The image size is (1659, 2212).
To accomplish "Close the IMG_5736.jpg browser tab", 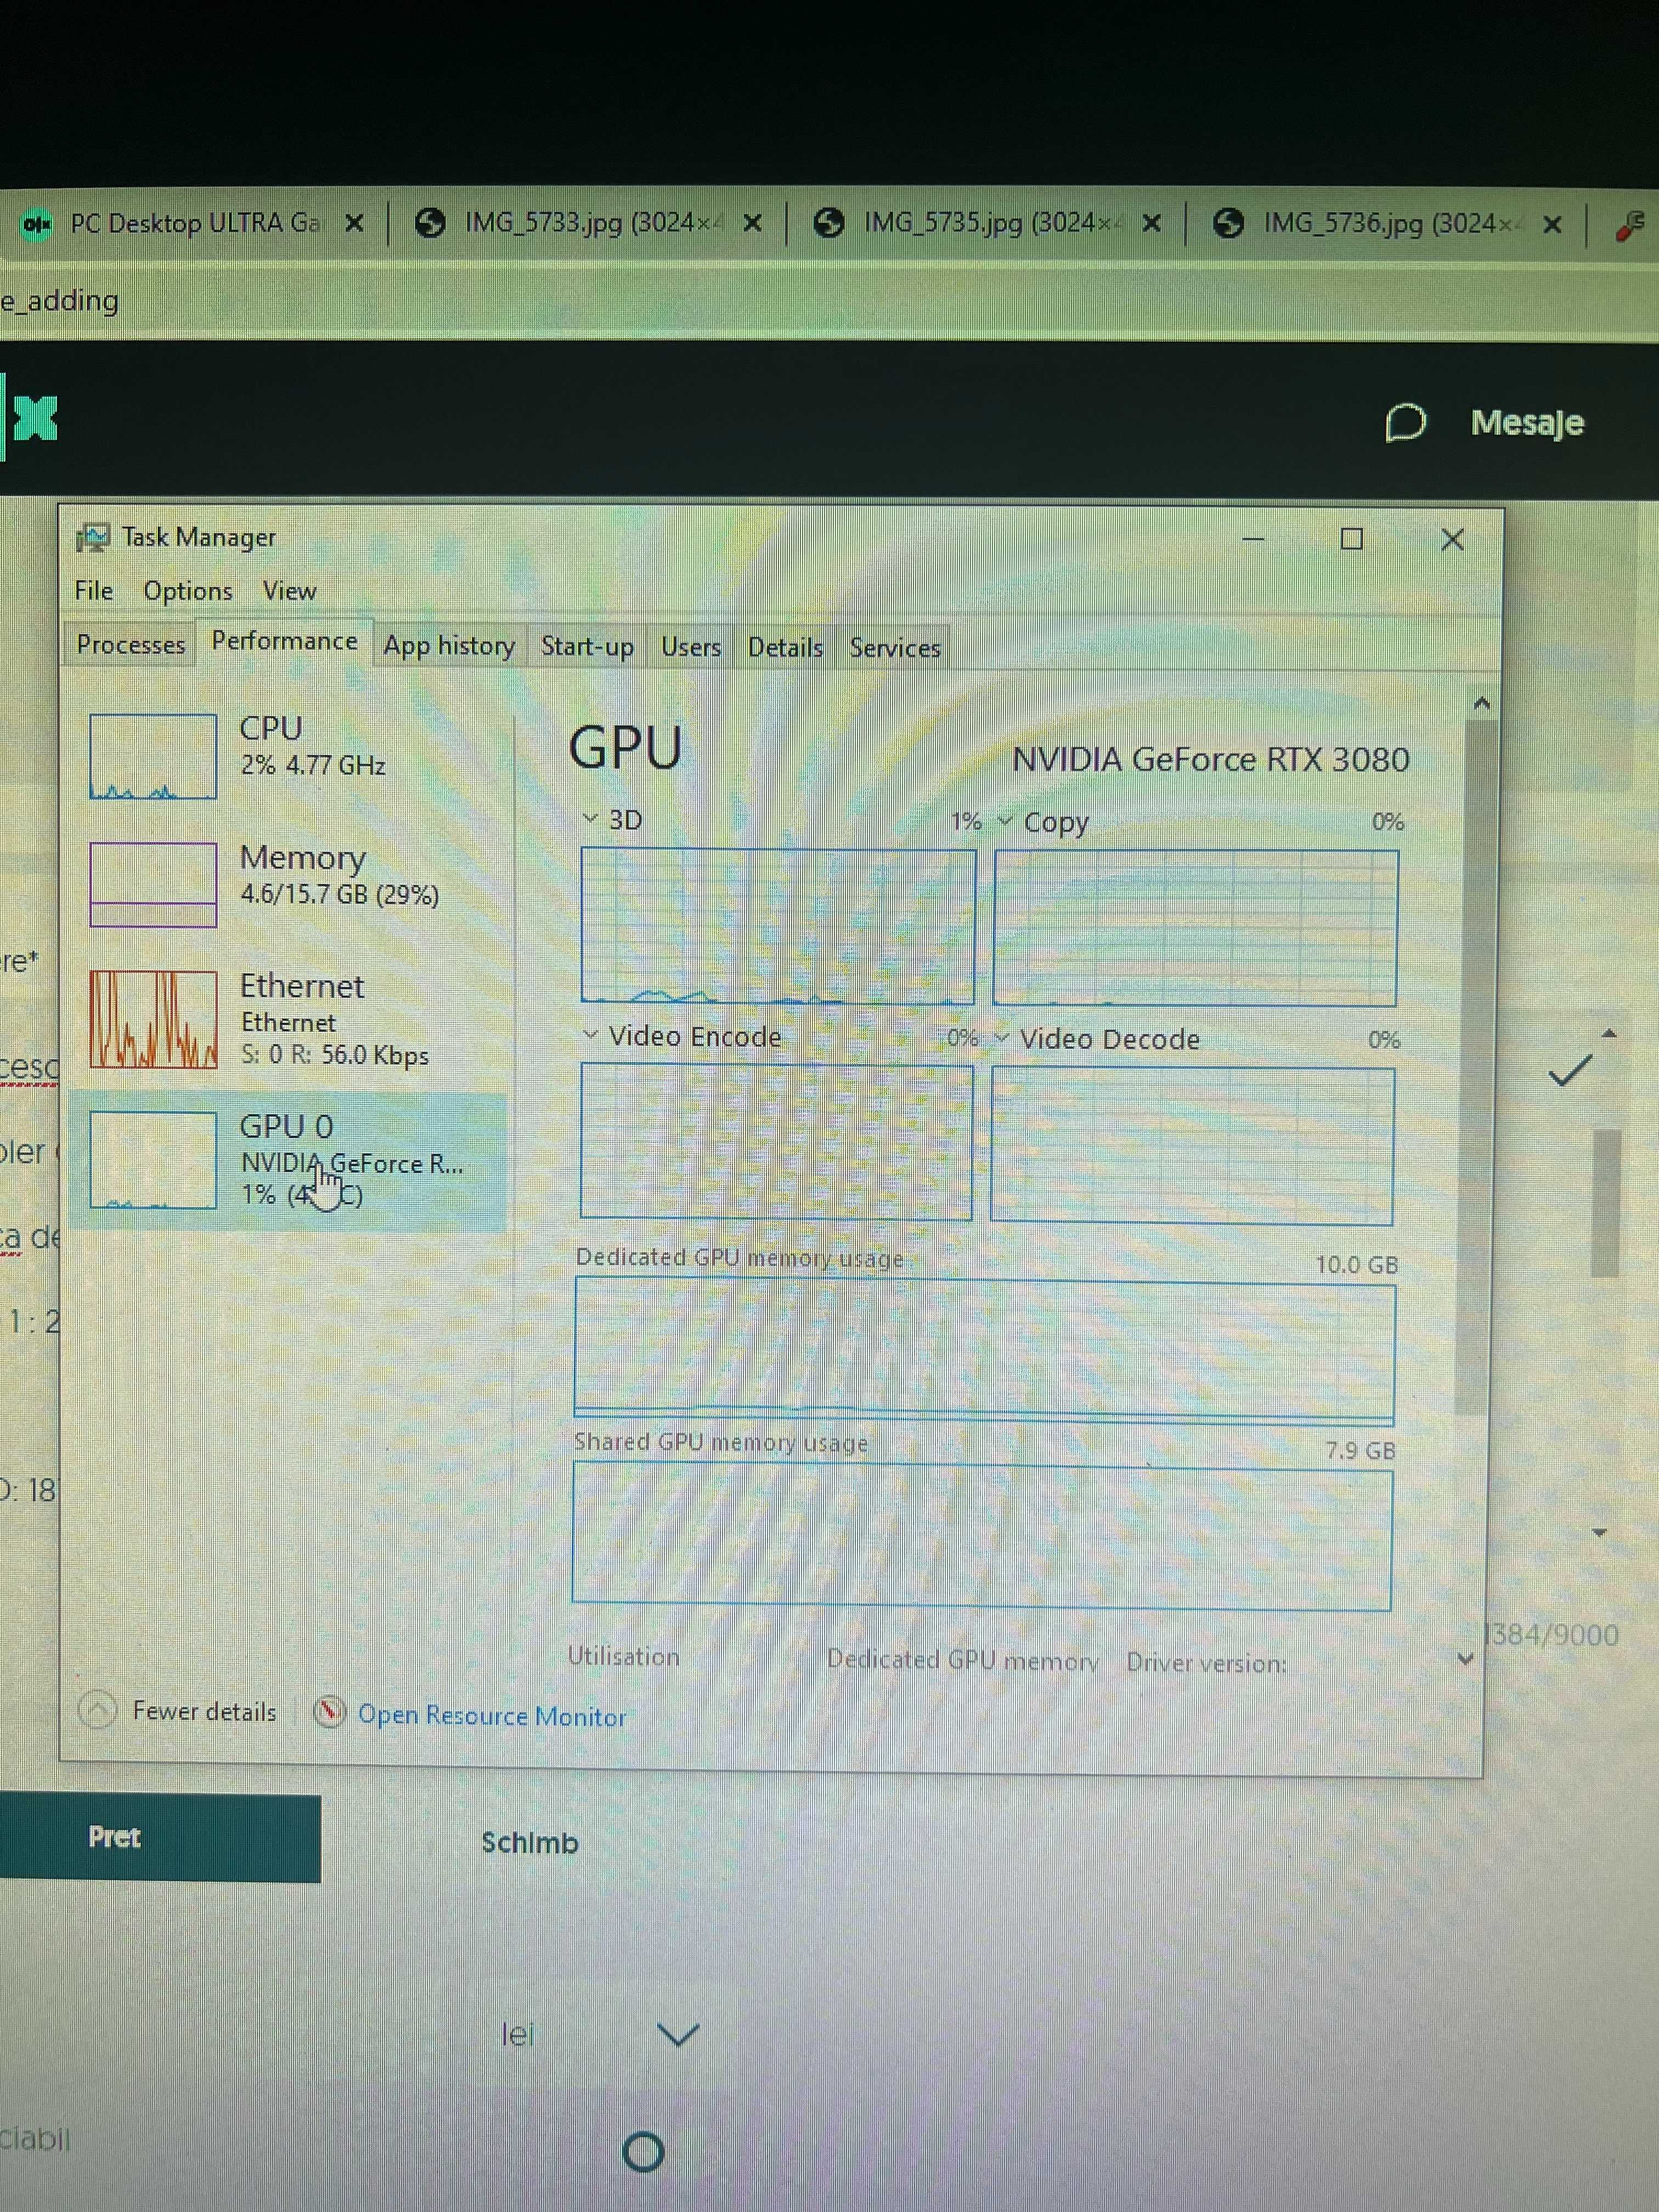I will coord(1552,224).
